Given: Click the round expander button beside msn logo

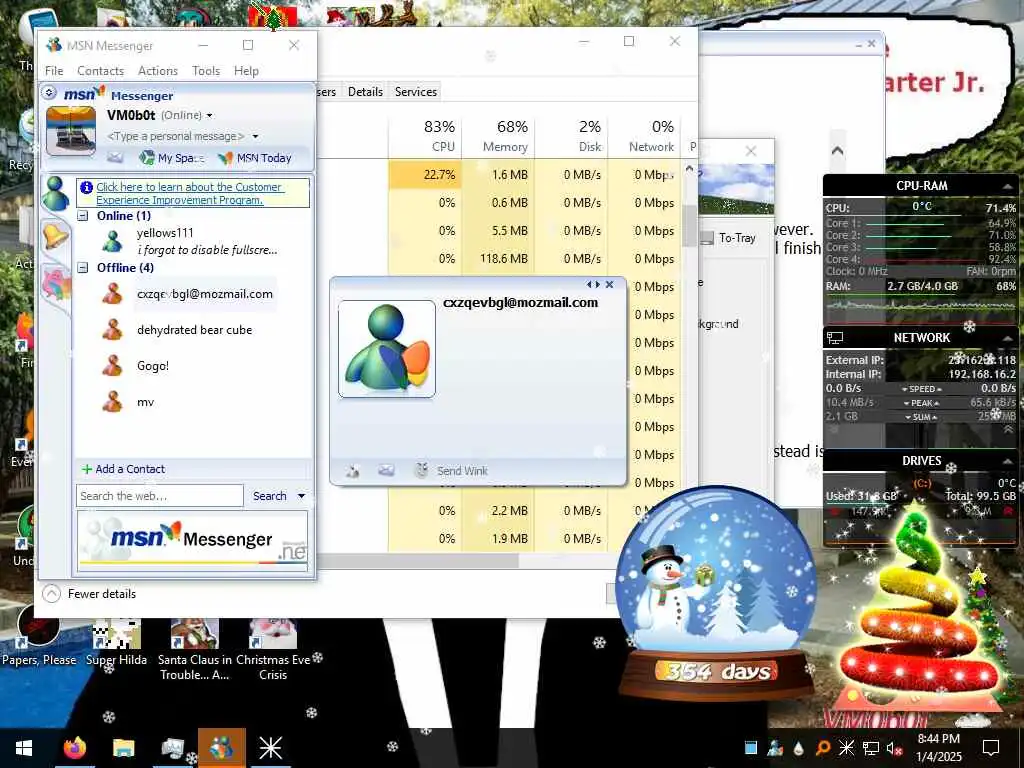Looking at the screenshot, I should pyautogui.click(x=49, y=93).
